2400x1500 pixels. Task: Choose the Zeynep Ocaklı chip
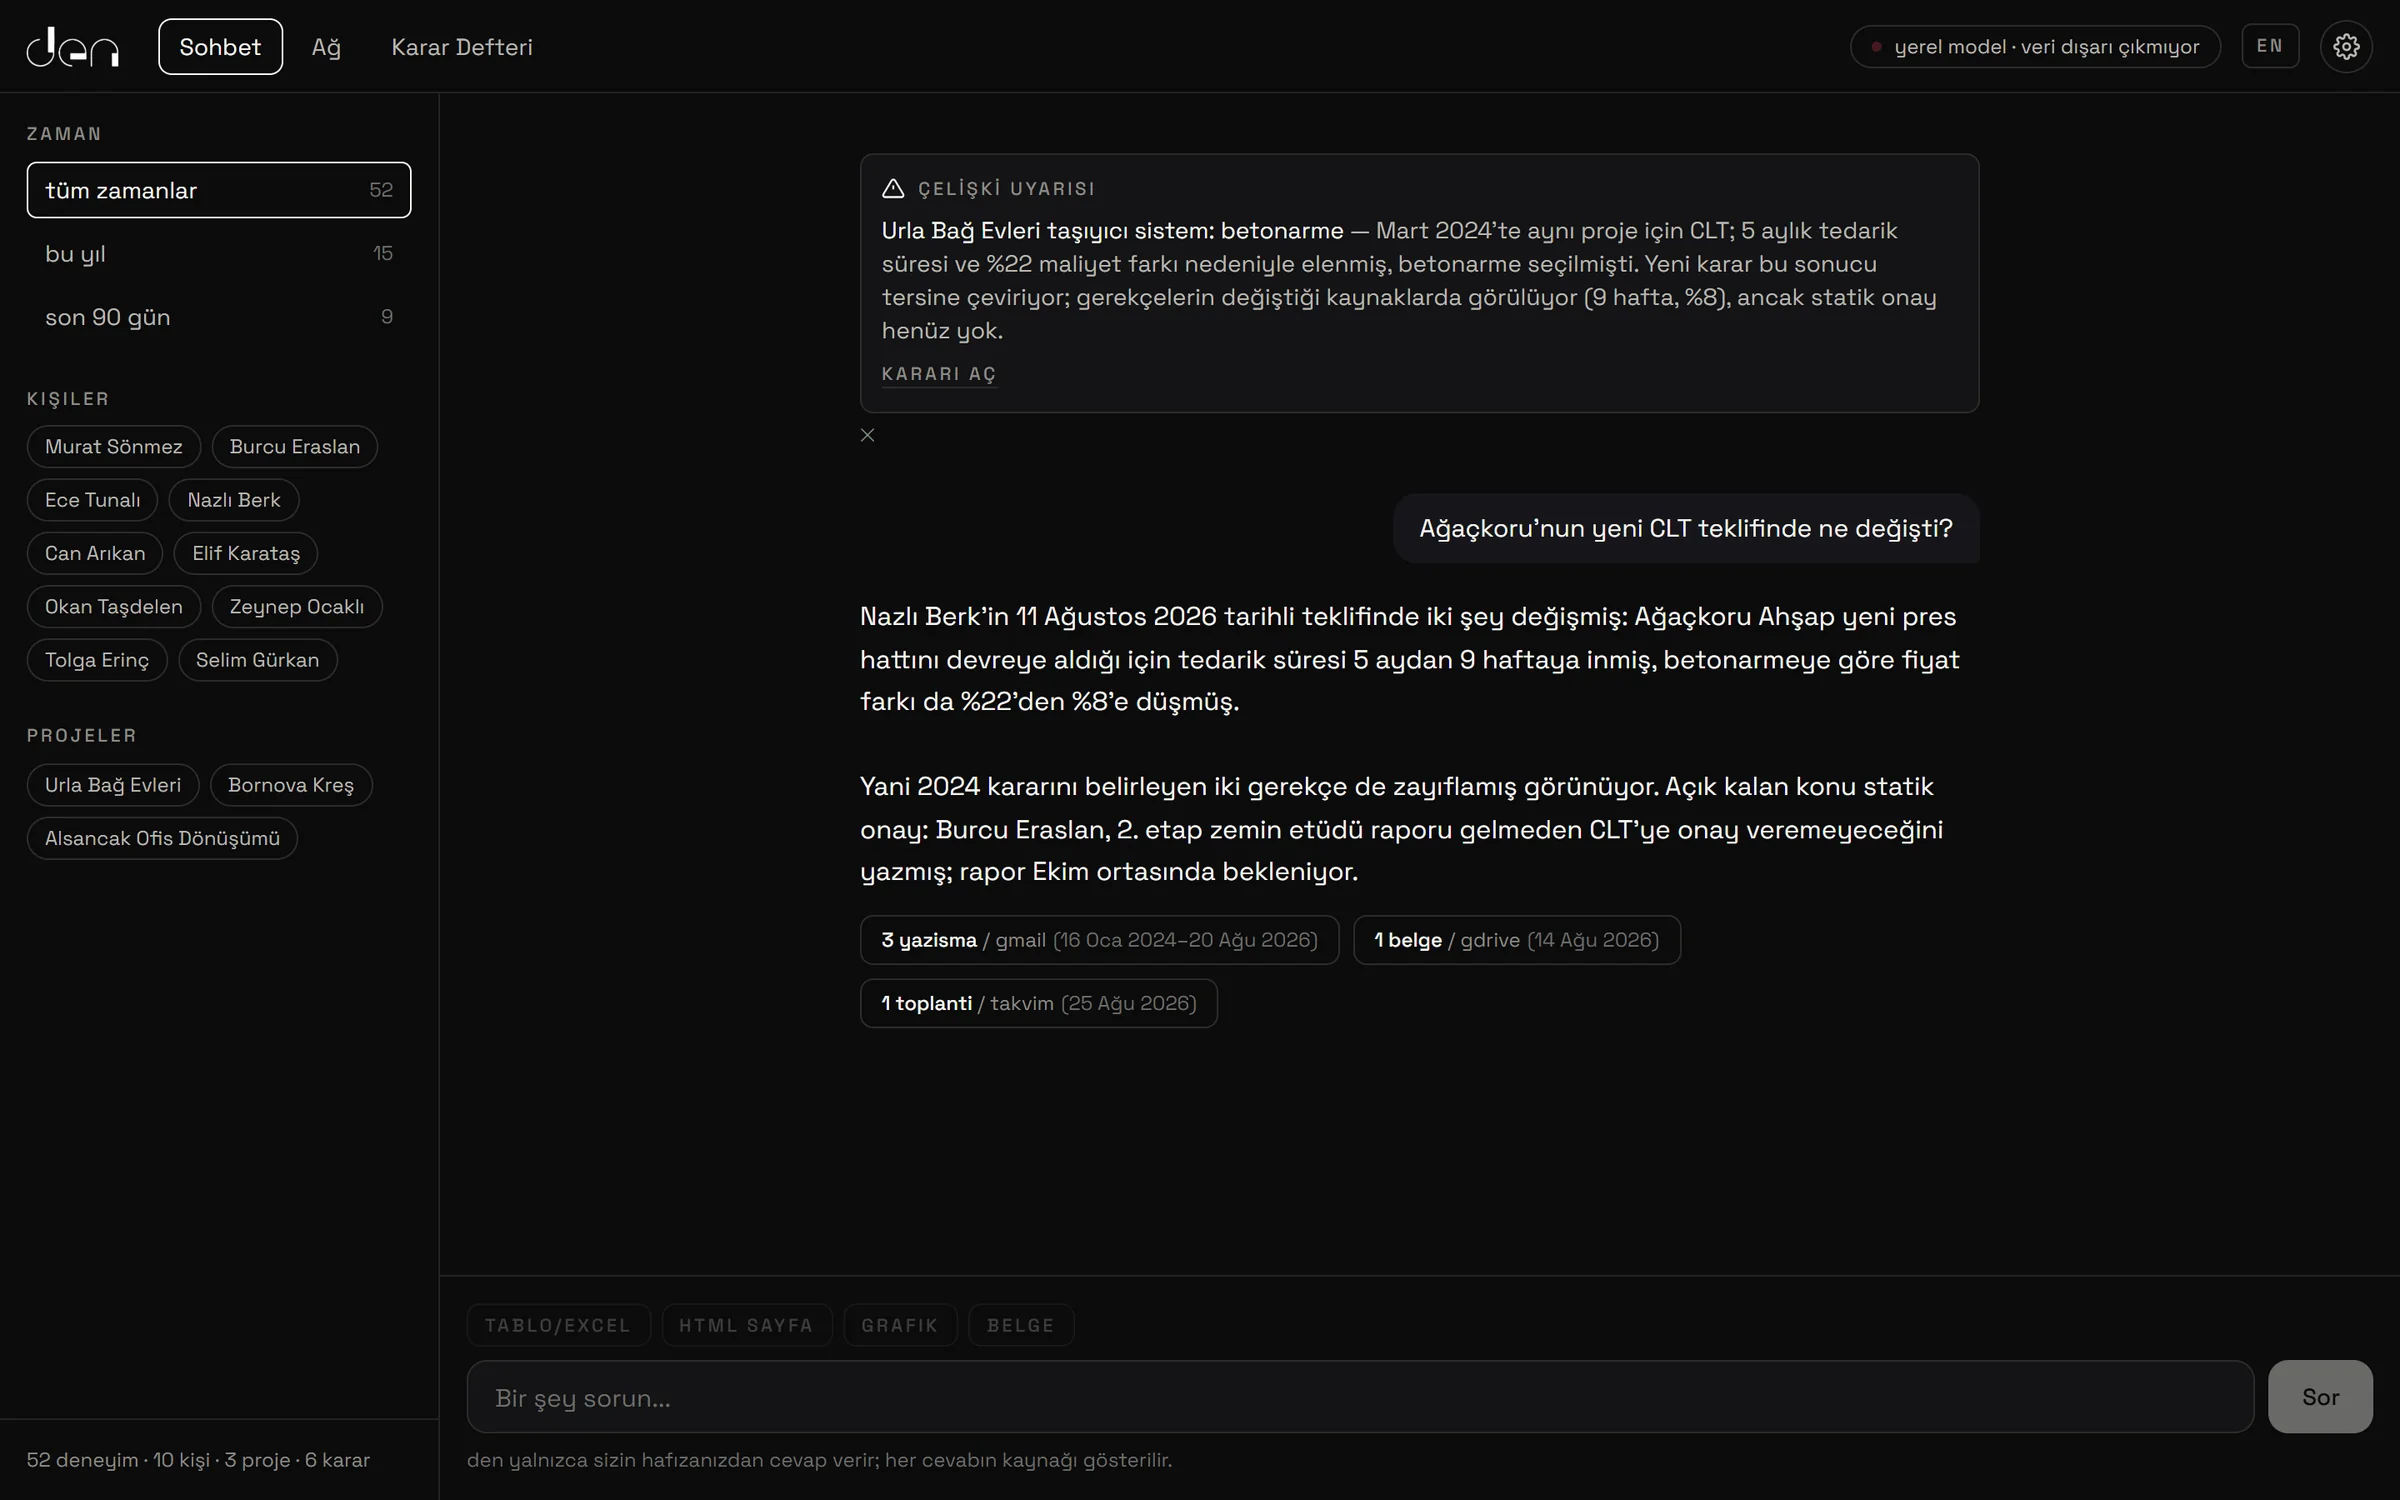[297, 606]
